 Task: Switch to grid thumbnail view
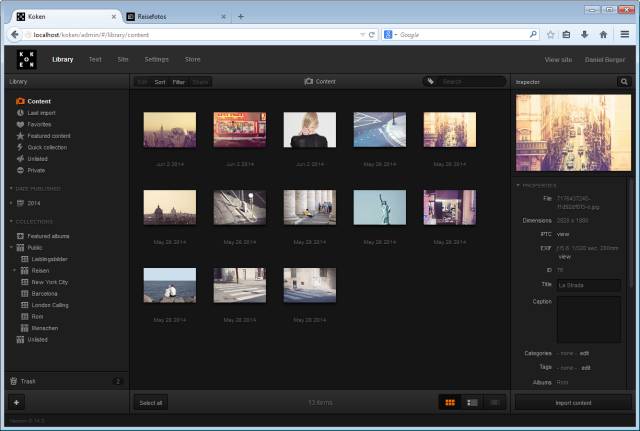pyautogui.click(x=450, y=402)
